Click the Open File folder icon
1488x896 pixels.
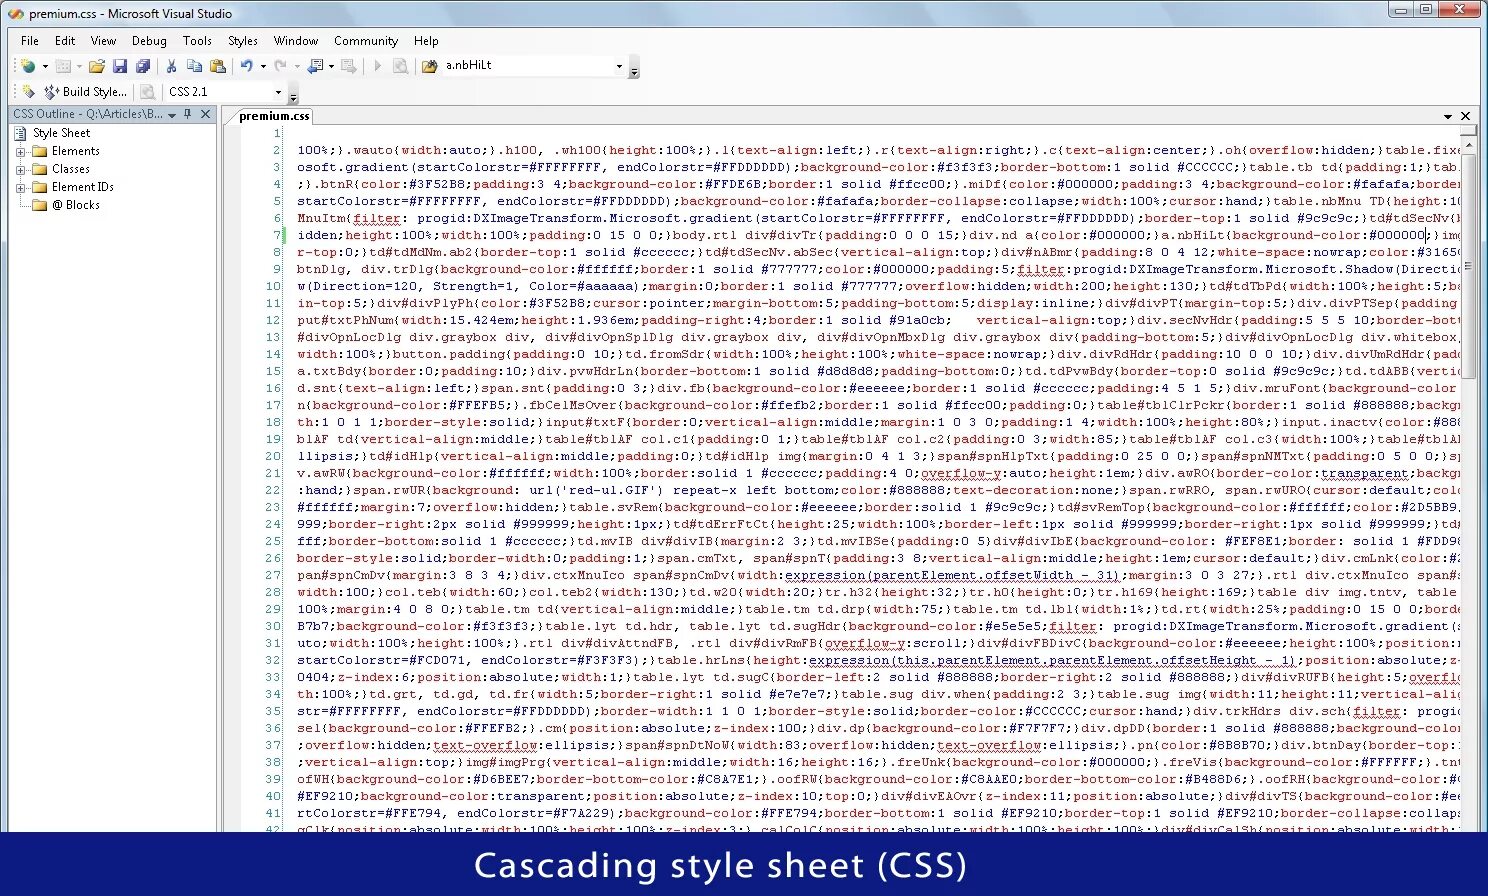[x=96, y=66]
